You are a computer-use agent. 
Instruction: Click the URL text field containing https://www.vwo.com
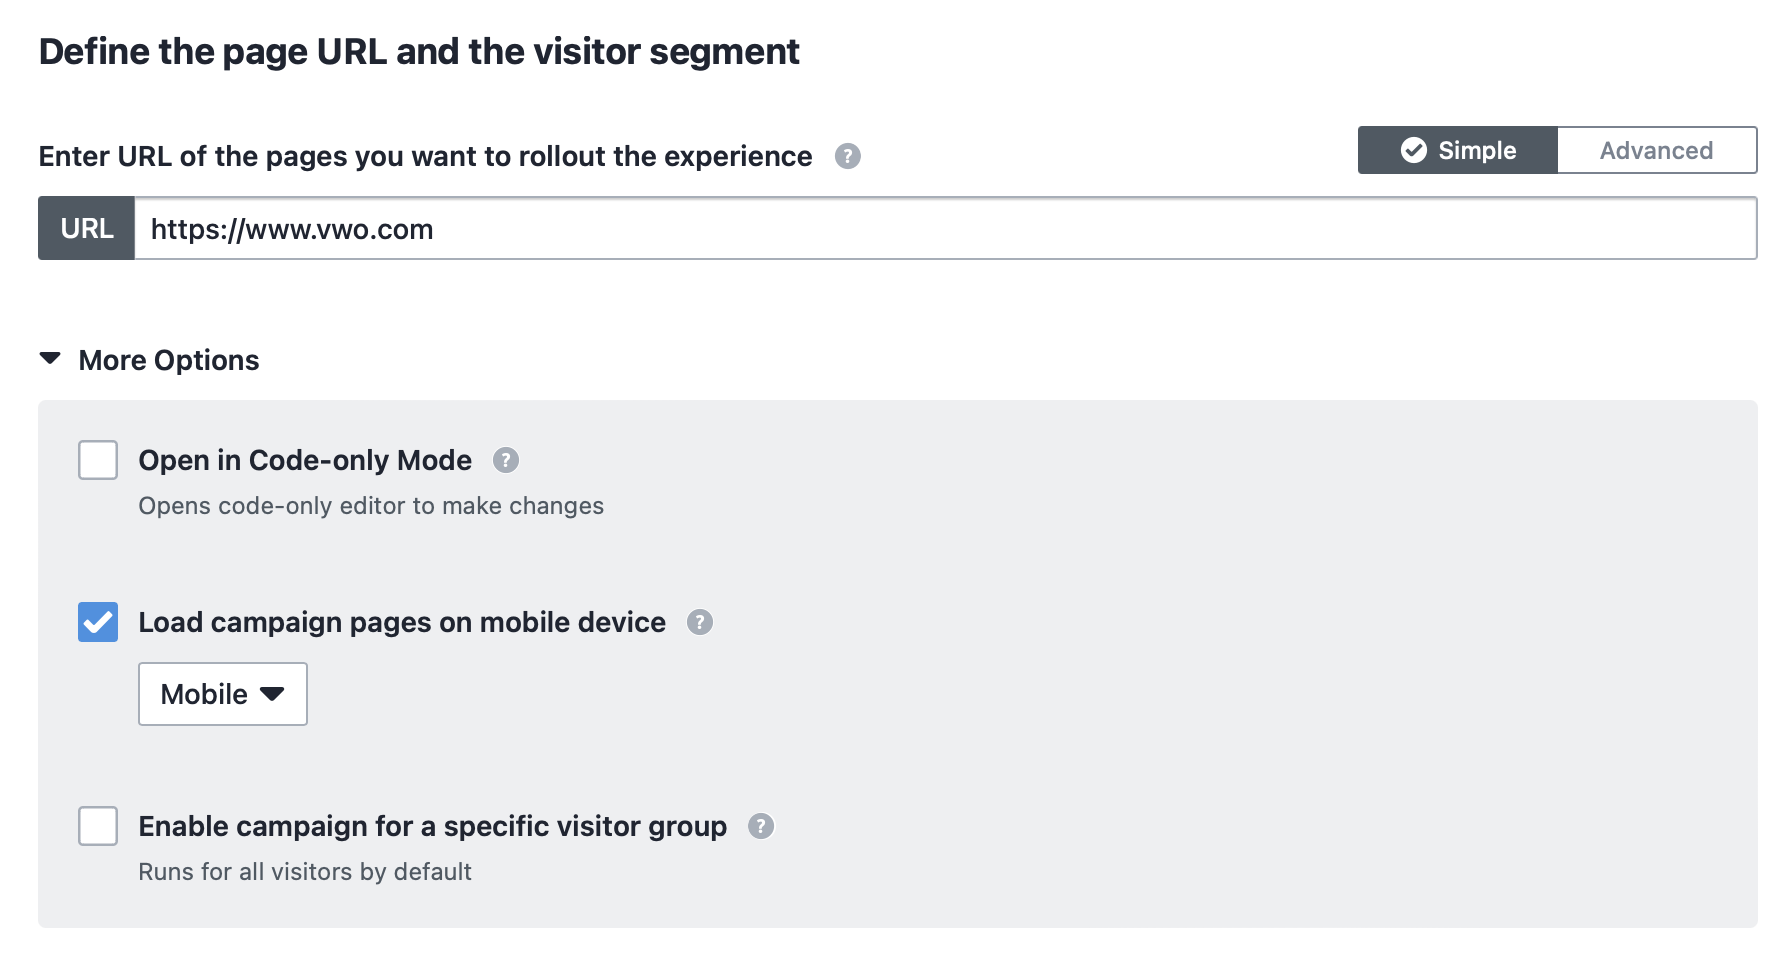tap(944, 230)
